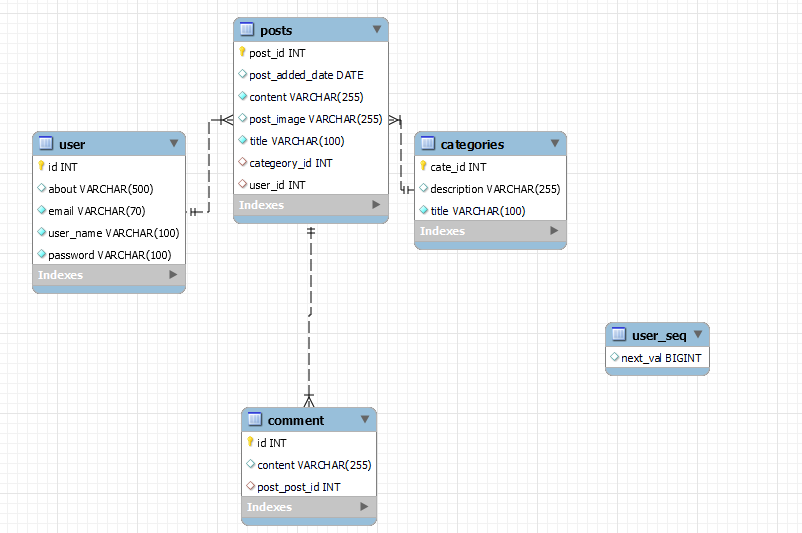Screen dimensions: 802x533
Task: Select the email VARCHAR(70) column
Action: 109,211
